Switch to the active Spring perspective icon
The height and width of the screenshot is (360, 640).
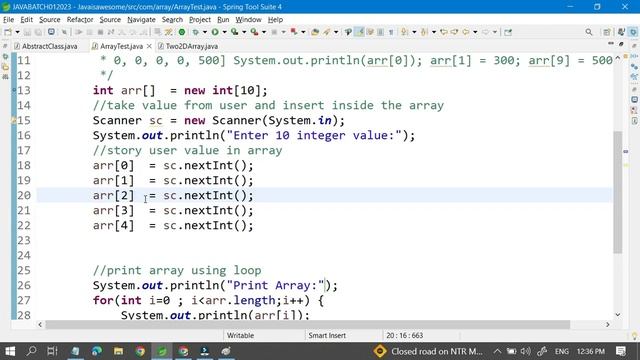[x=633, y=32]
